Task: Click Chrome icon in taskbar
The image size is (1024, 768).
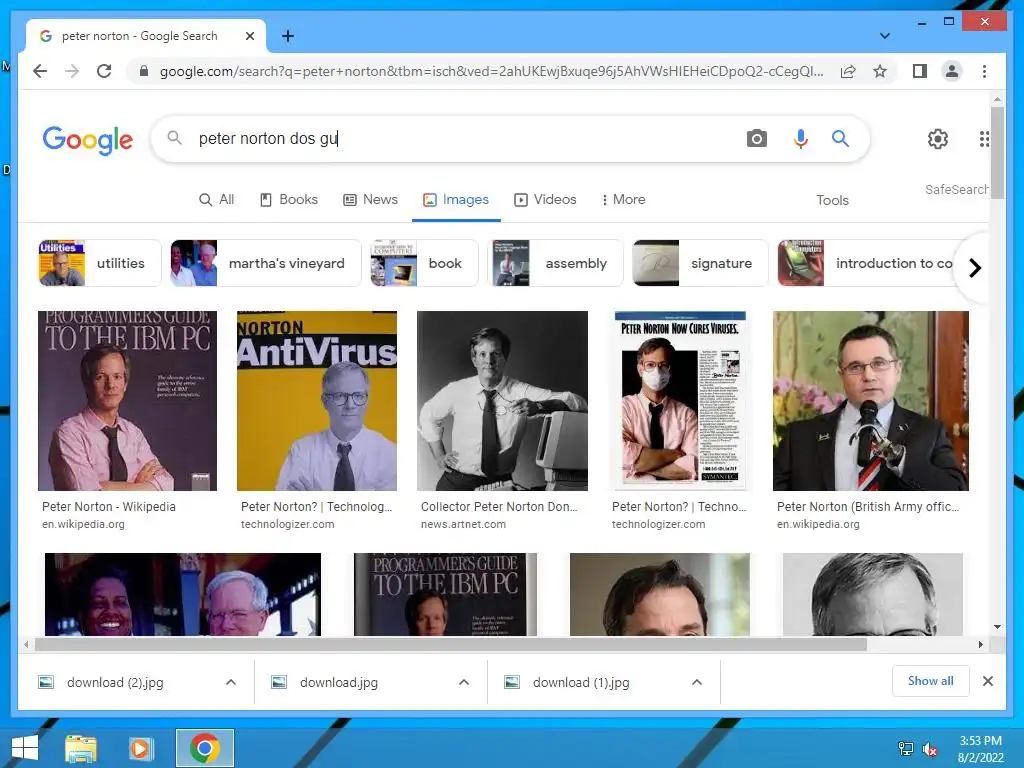Action: pos(204,748)
